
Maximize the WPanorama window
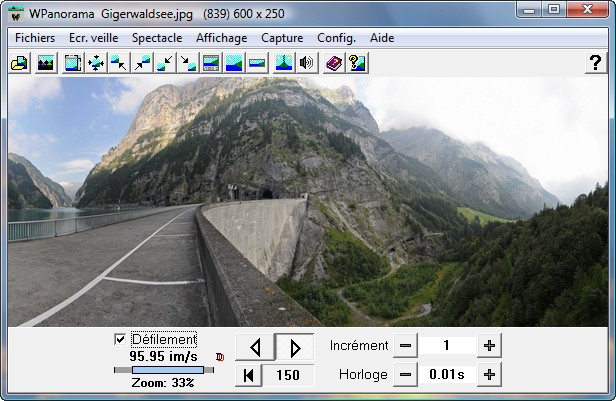(x=554, y=10)
